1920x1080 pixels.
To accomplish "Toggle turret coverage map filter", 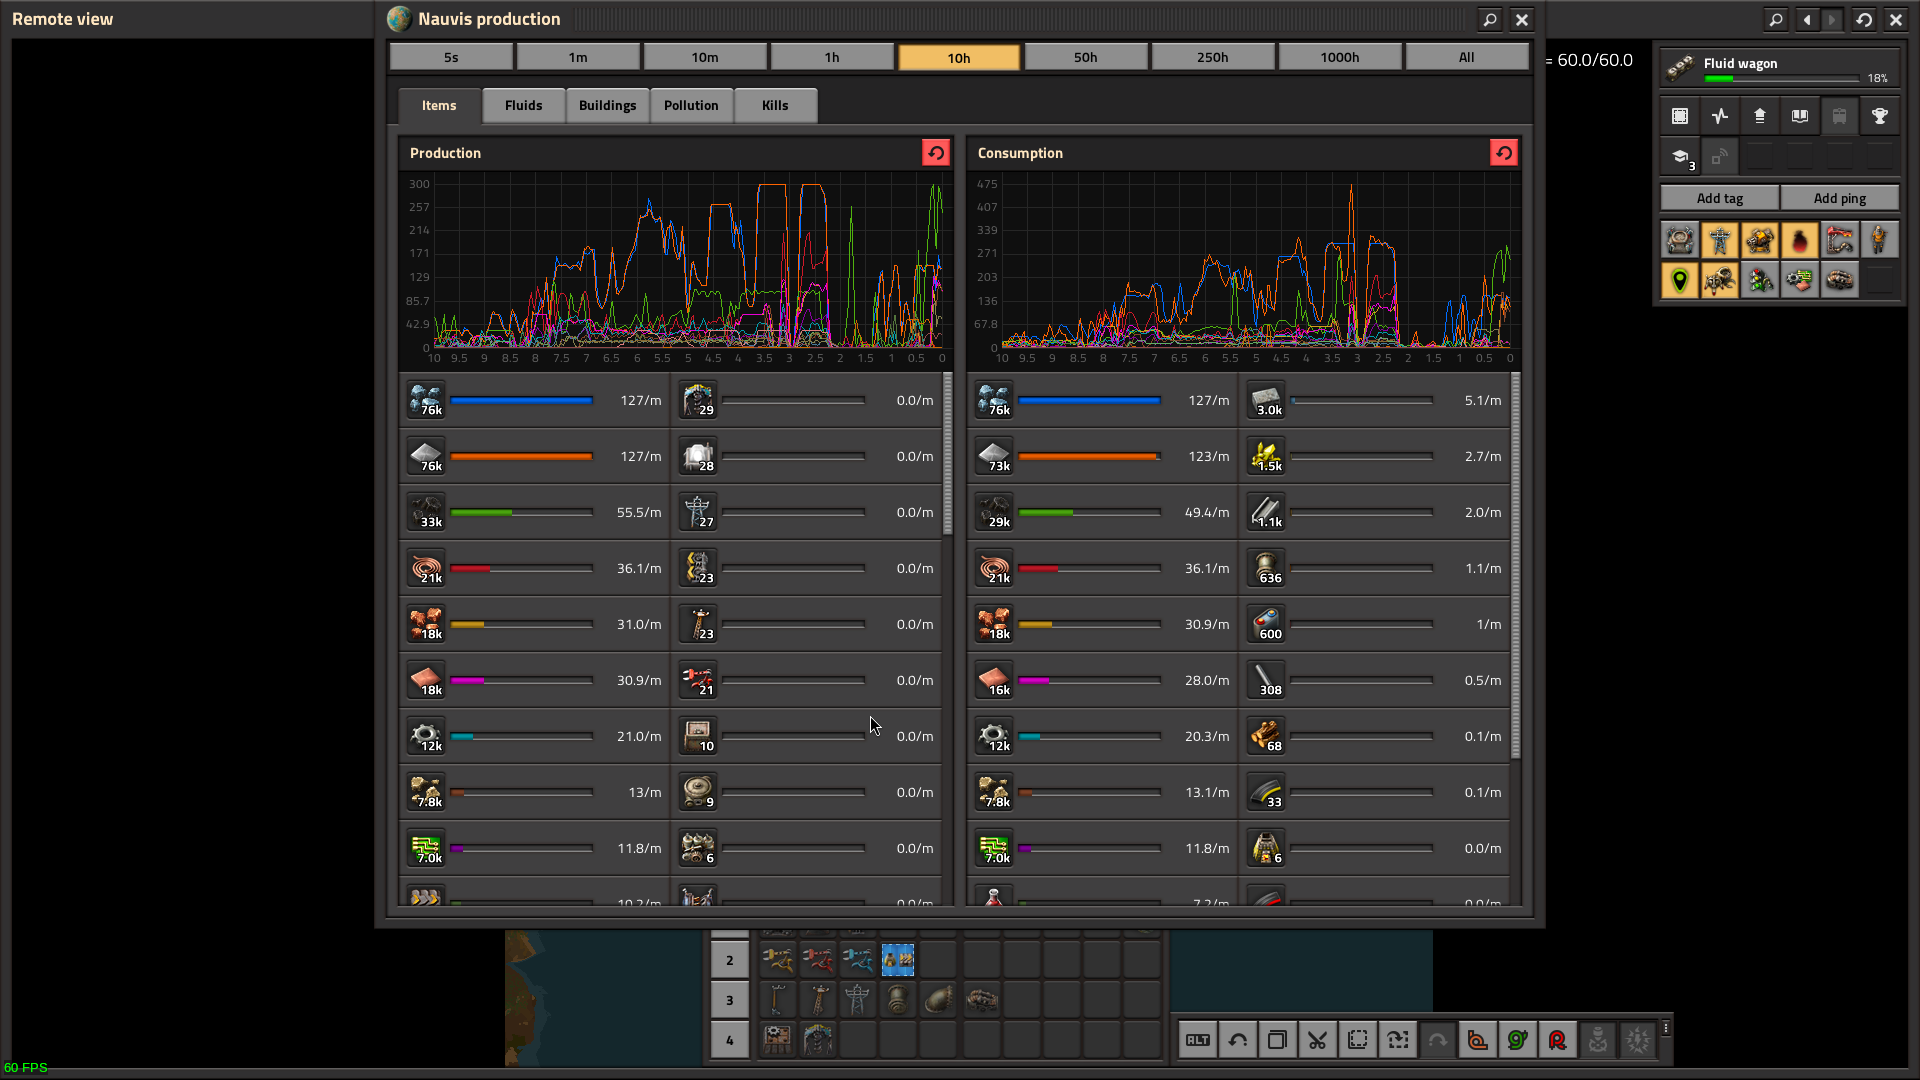I will (x=1760, y=240).
